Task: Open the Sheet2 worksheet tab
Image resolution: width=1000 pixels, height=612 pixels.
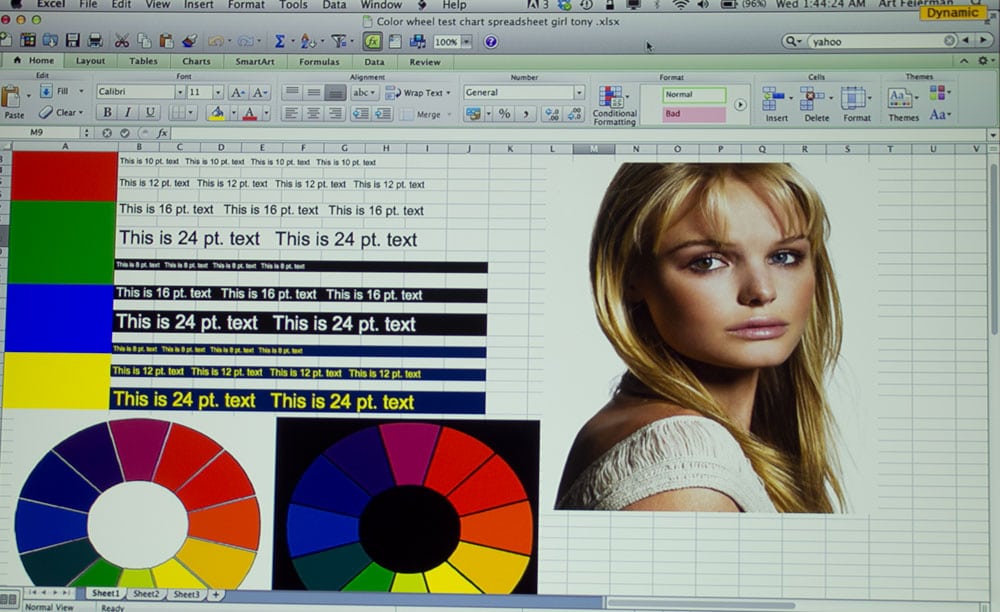Action: click(146, 594)
